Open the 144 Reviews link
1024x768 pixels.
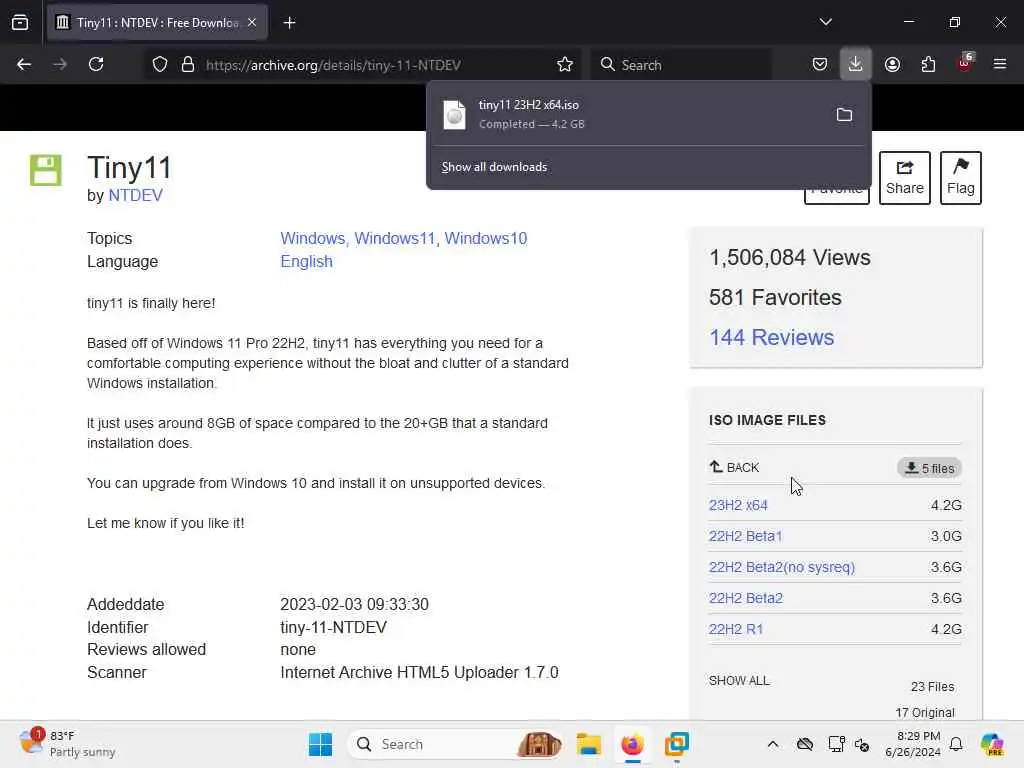(771, 338)
